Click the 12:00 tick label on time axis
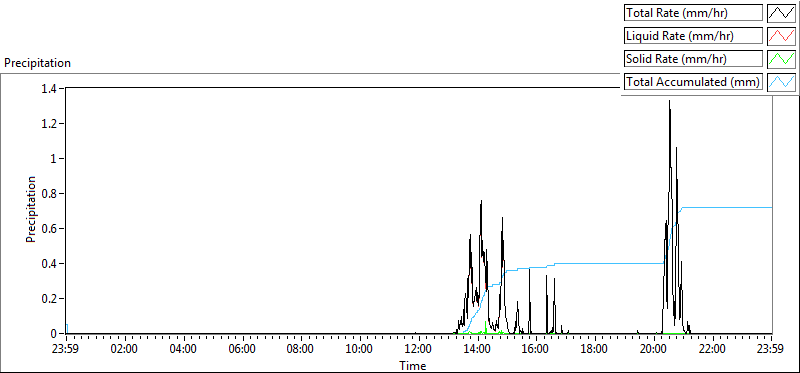 tap(419, 350)
